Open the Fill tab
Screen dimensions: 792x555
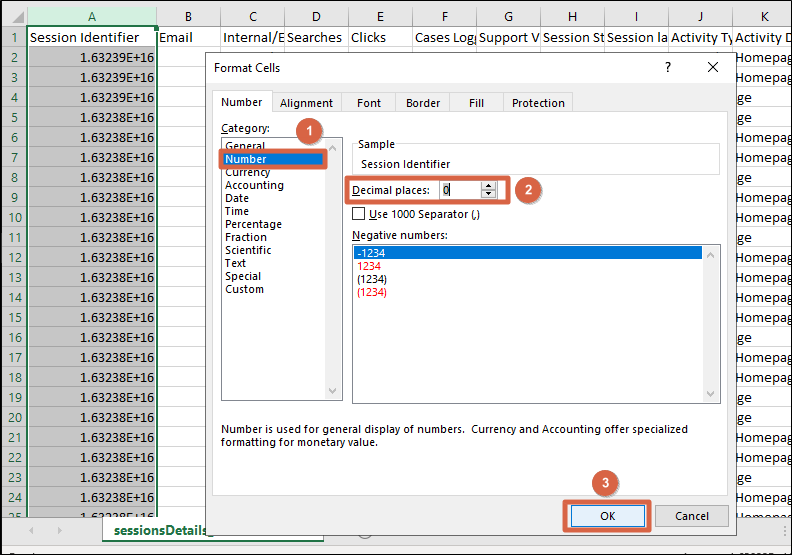point(476,103)
